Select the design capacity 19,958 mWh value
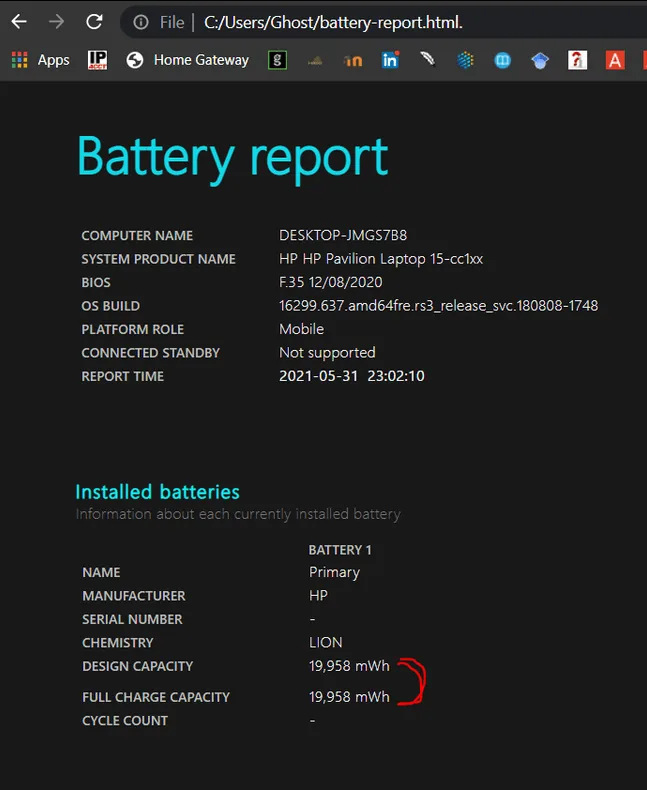The image size is (647, 790). 349,666
